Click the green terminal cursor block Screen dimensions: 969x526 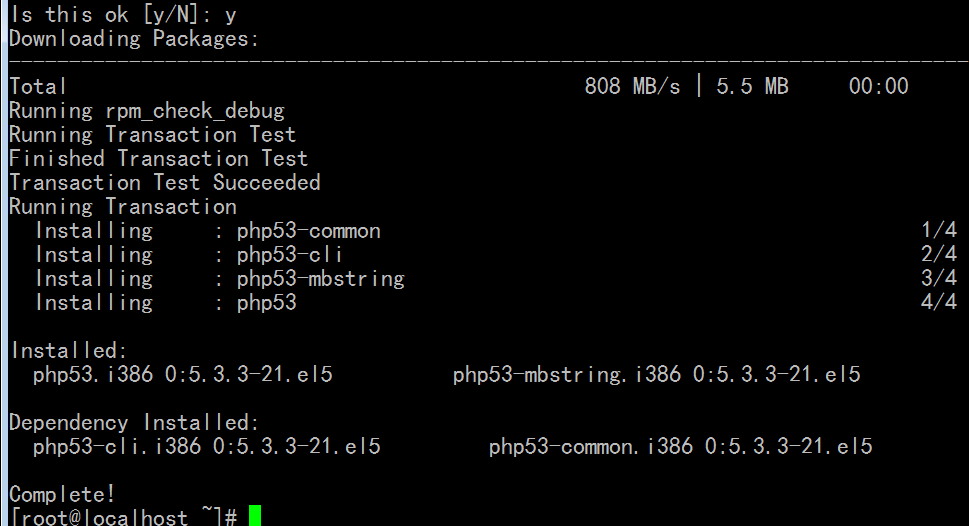[255, 516]
